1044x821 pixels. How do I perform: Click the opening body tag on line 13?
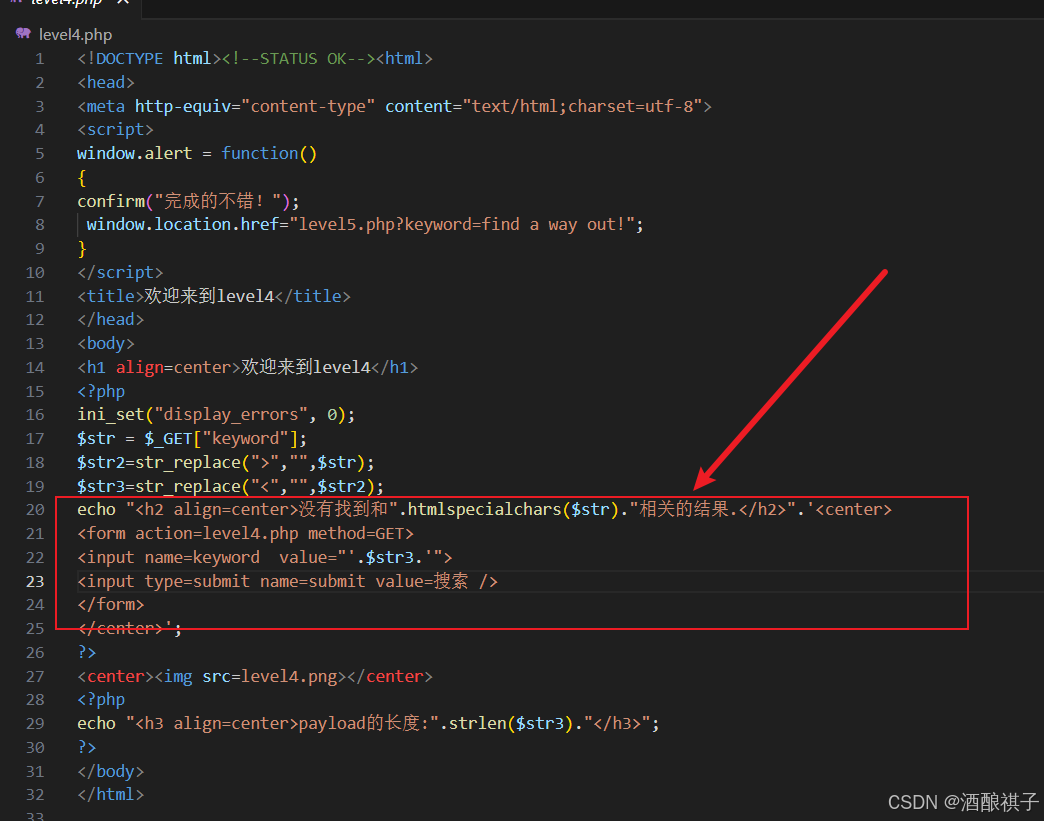coord(106,344)
